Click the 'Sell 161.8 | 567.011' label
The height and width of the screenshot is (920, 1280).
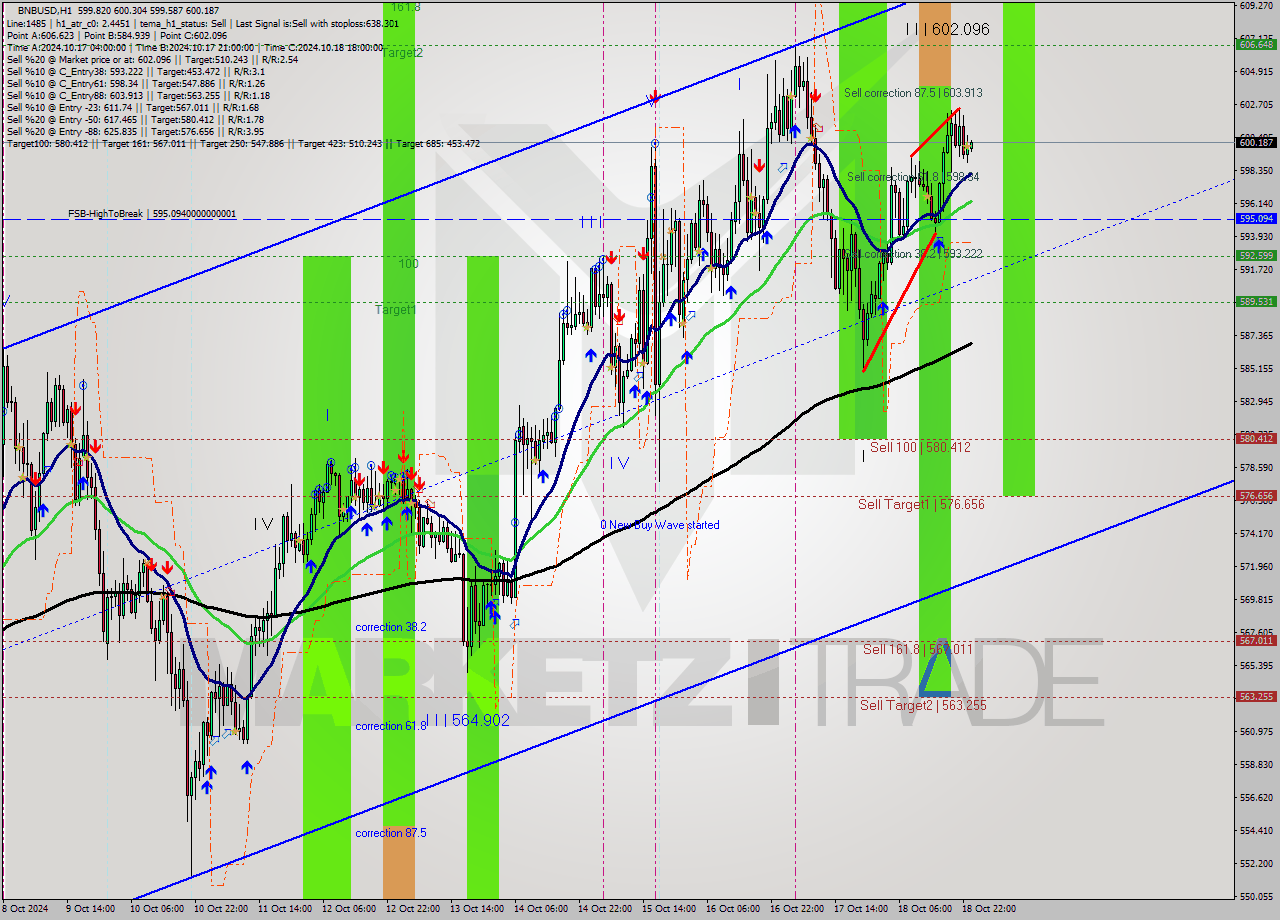(x=917, y=649)
